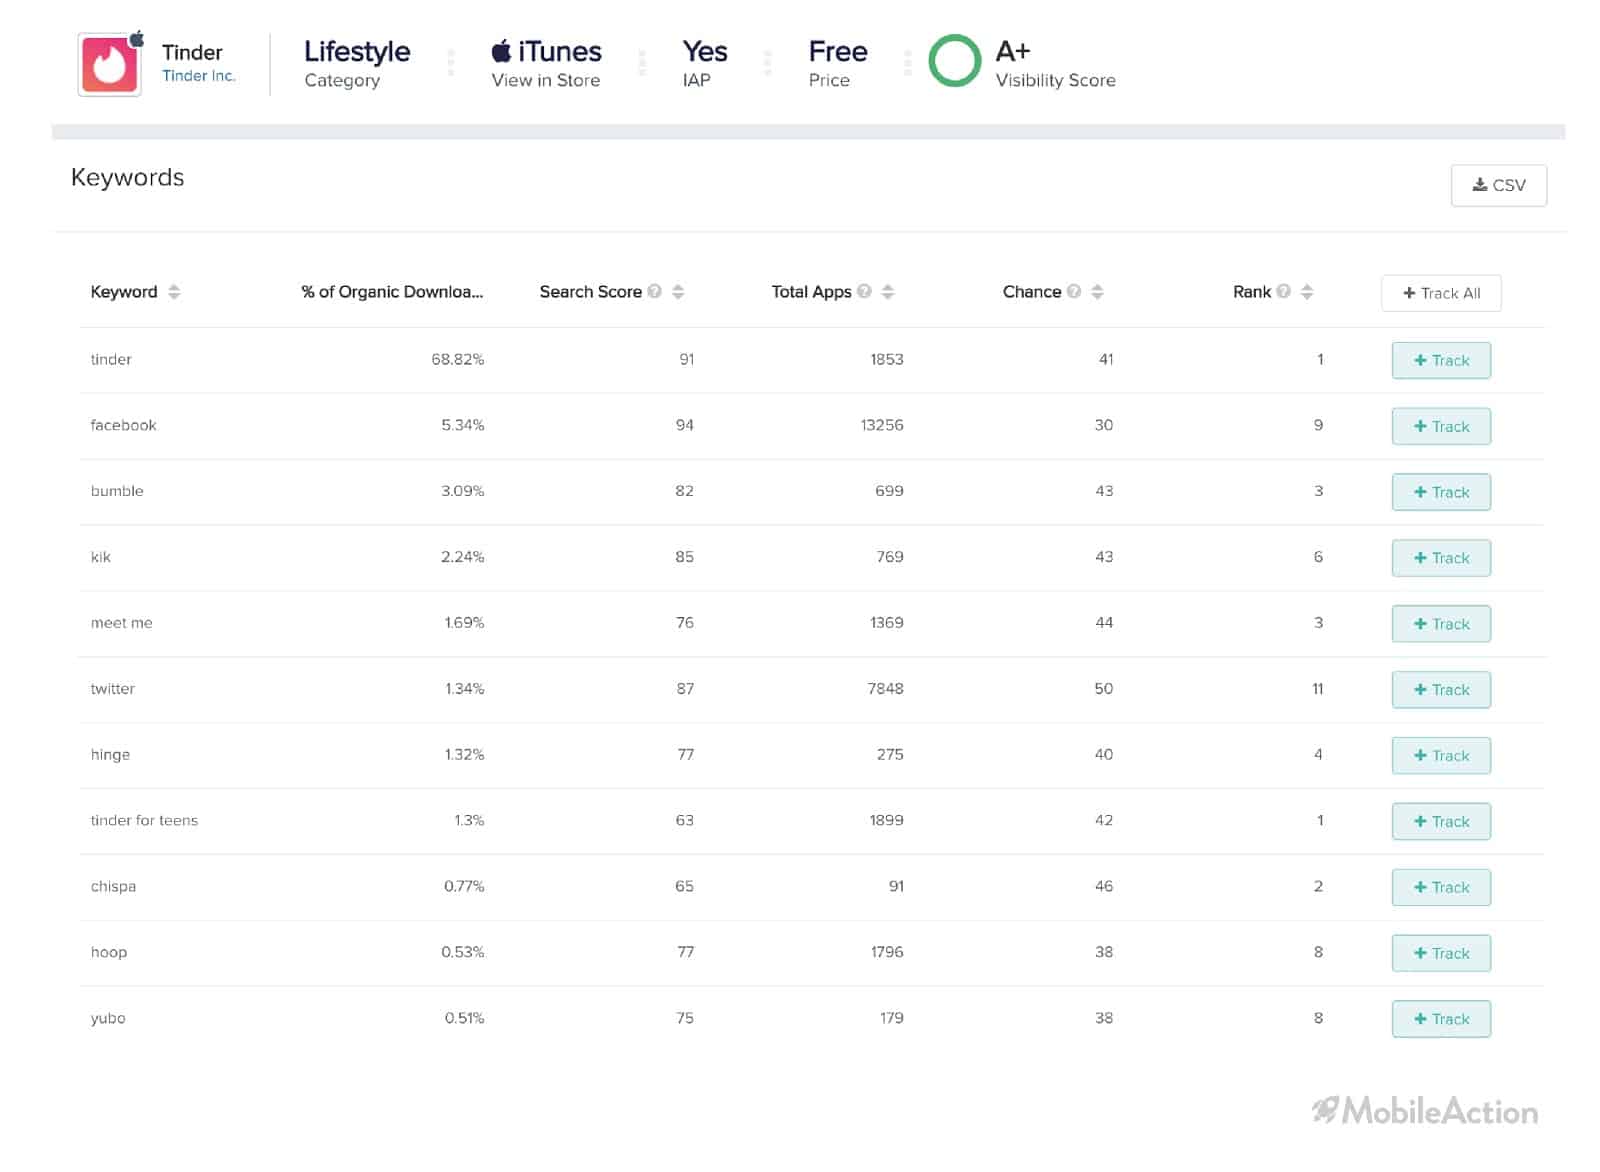Click the Apple iTunes logo icon
This screenshot has width=1600, height=1172.
click(501, 50)
